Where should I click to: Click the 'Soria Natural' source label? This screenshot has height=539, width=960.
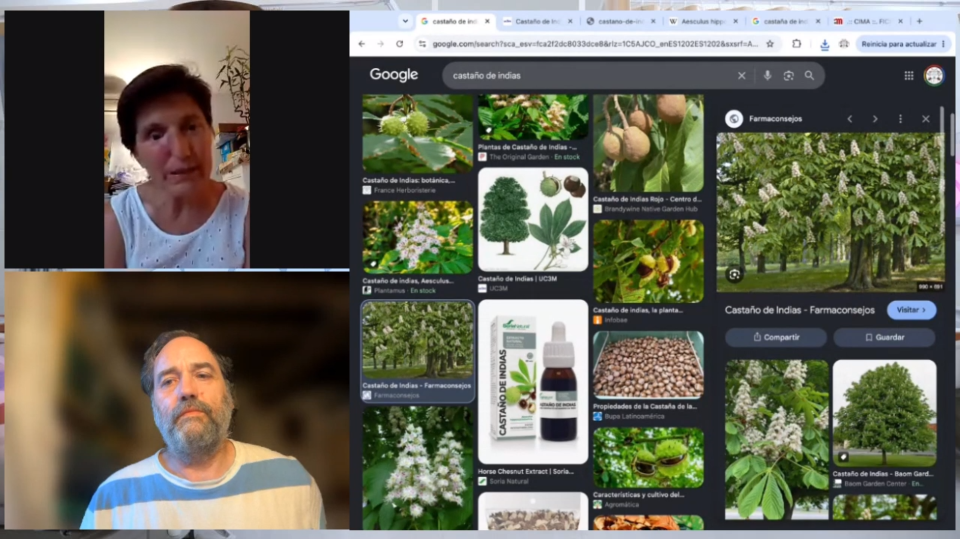coord(508,481)
